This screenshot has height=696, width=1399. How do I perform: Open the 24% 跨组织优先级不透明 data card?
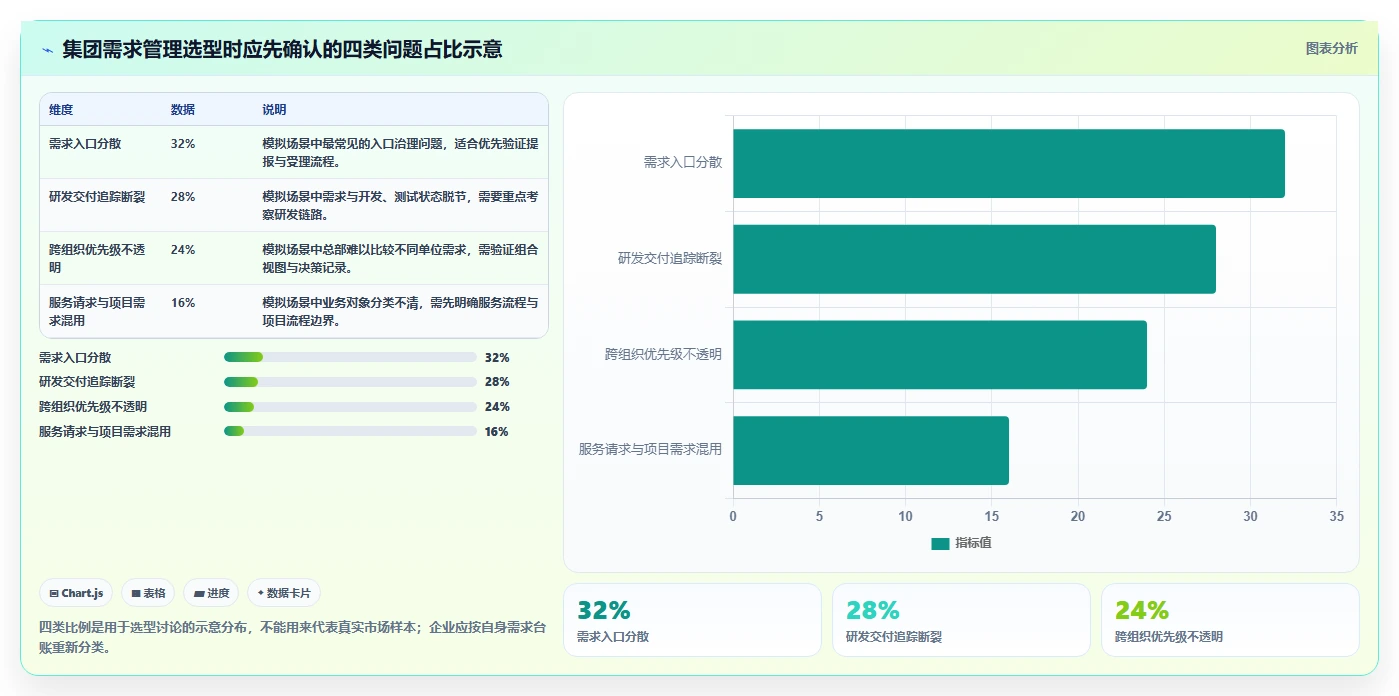click(x=1230, y=620)
